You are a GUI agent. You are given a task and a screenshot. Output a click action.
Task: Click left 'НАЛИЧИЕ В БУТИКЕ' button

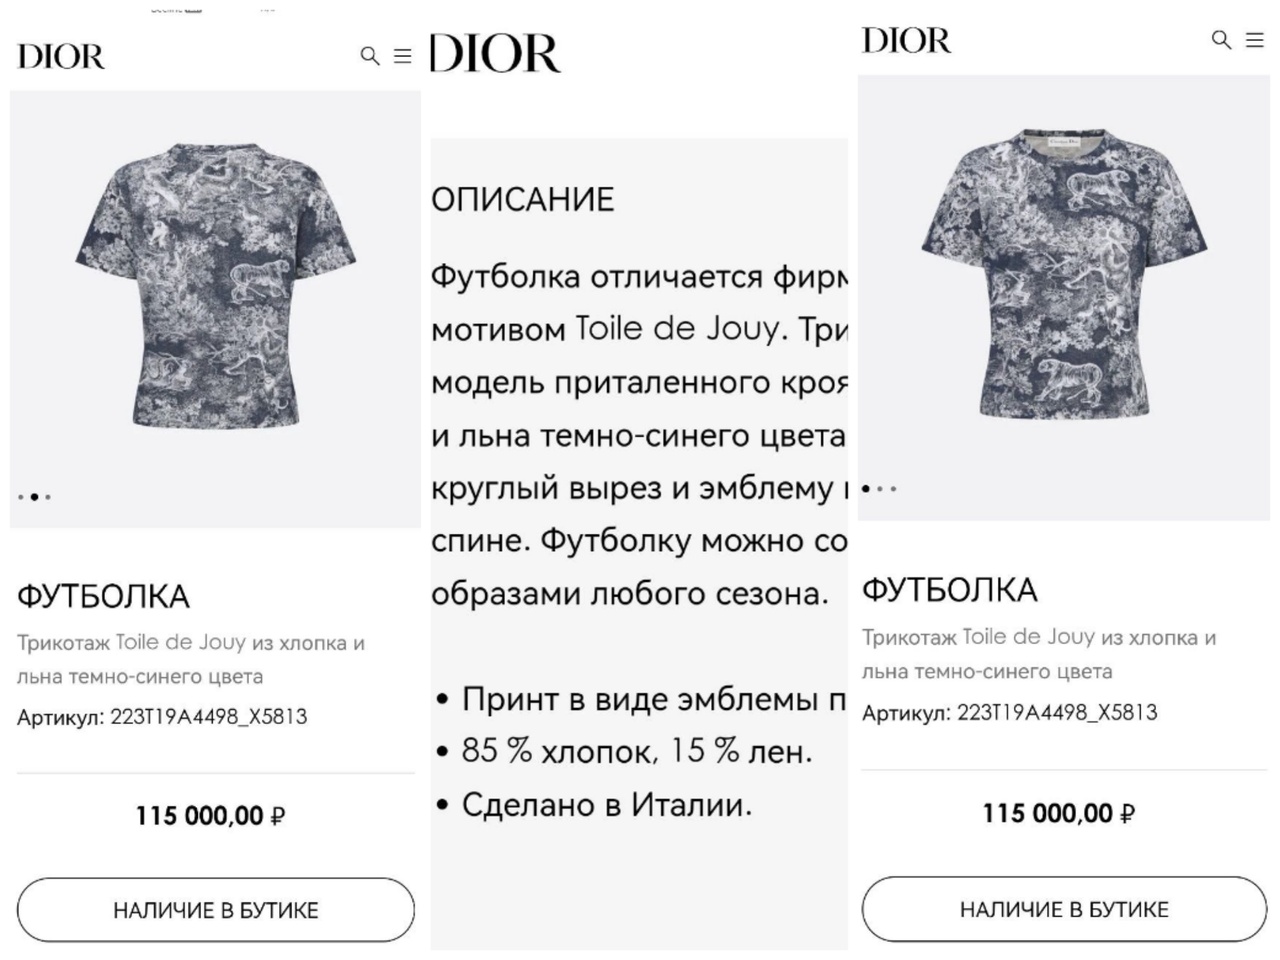(215, 910)
